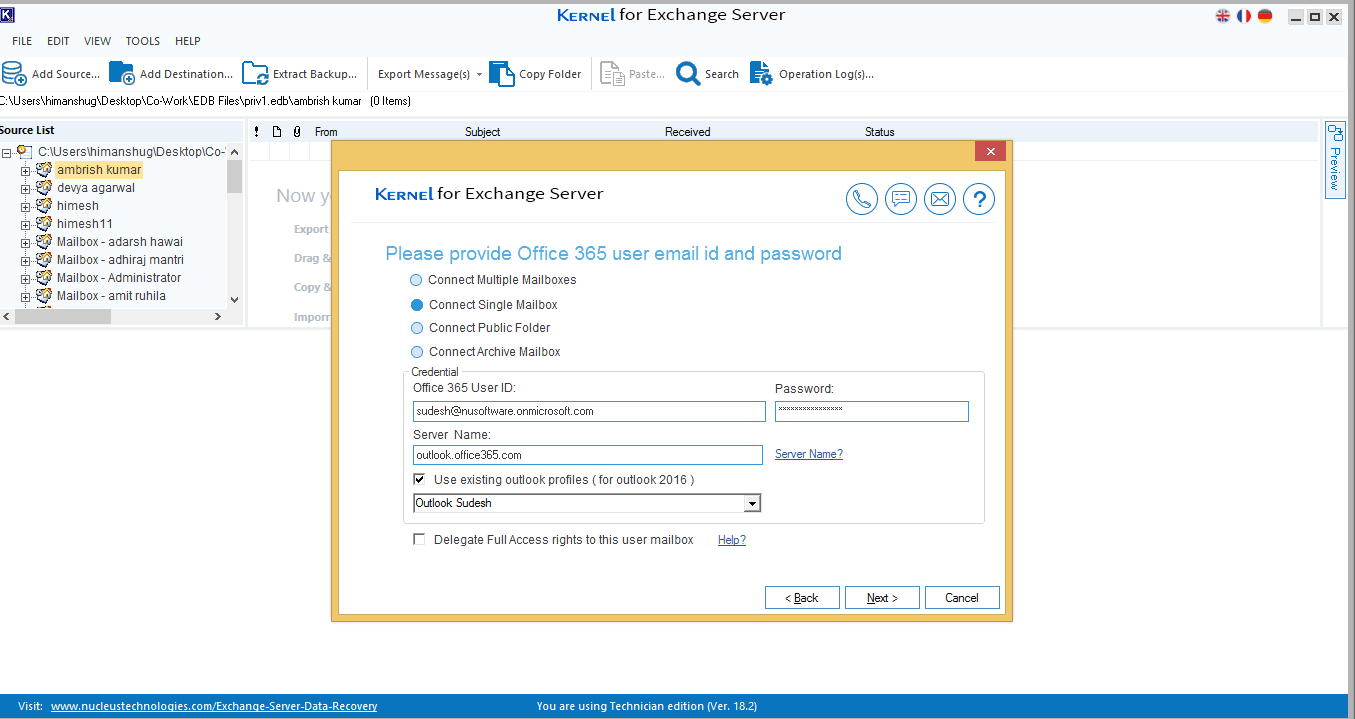Click the Kernel app logo in title bar

click(x=7, y=16)
